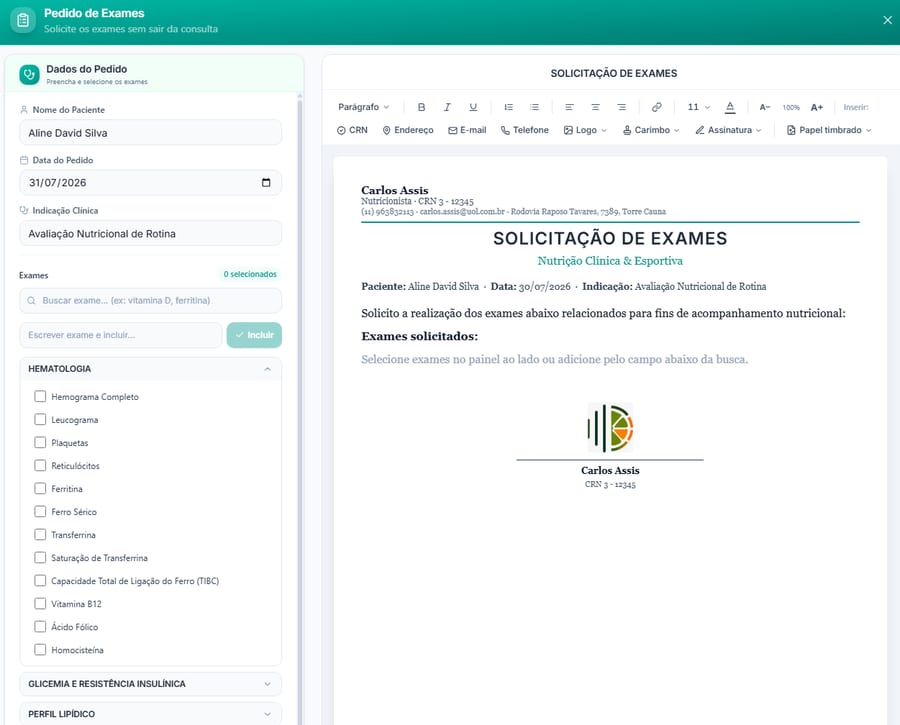900x725 pixels.
Task: Click the Exames solicitados heading in document
Action: coord(420,336)
